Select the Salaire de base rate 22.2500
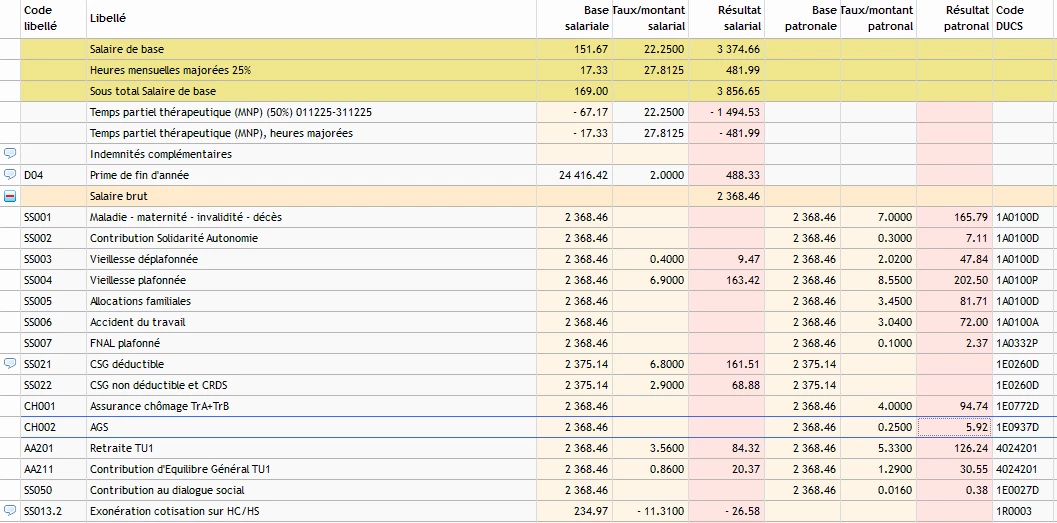The height and width of the screenshot is (523, 1057). click(x=650, y=49)
